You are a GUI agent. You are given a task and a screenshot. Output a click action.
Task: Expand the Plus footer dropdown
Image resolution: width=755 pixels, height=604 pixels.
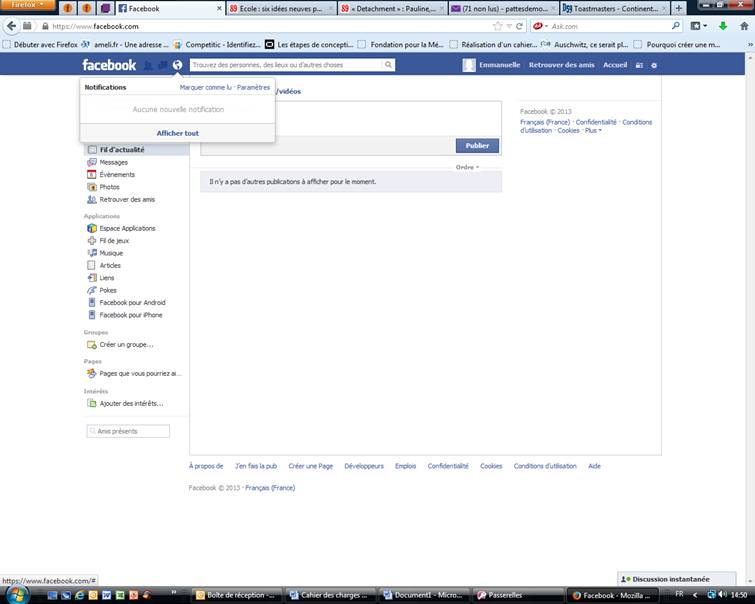(x=593, y=131)
